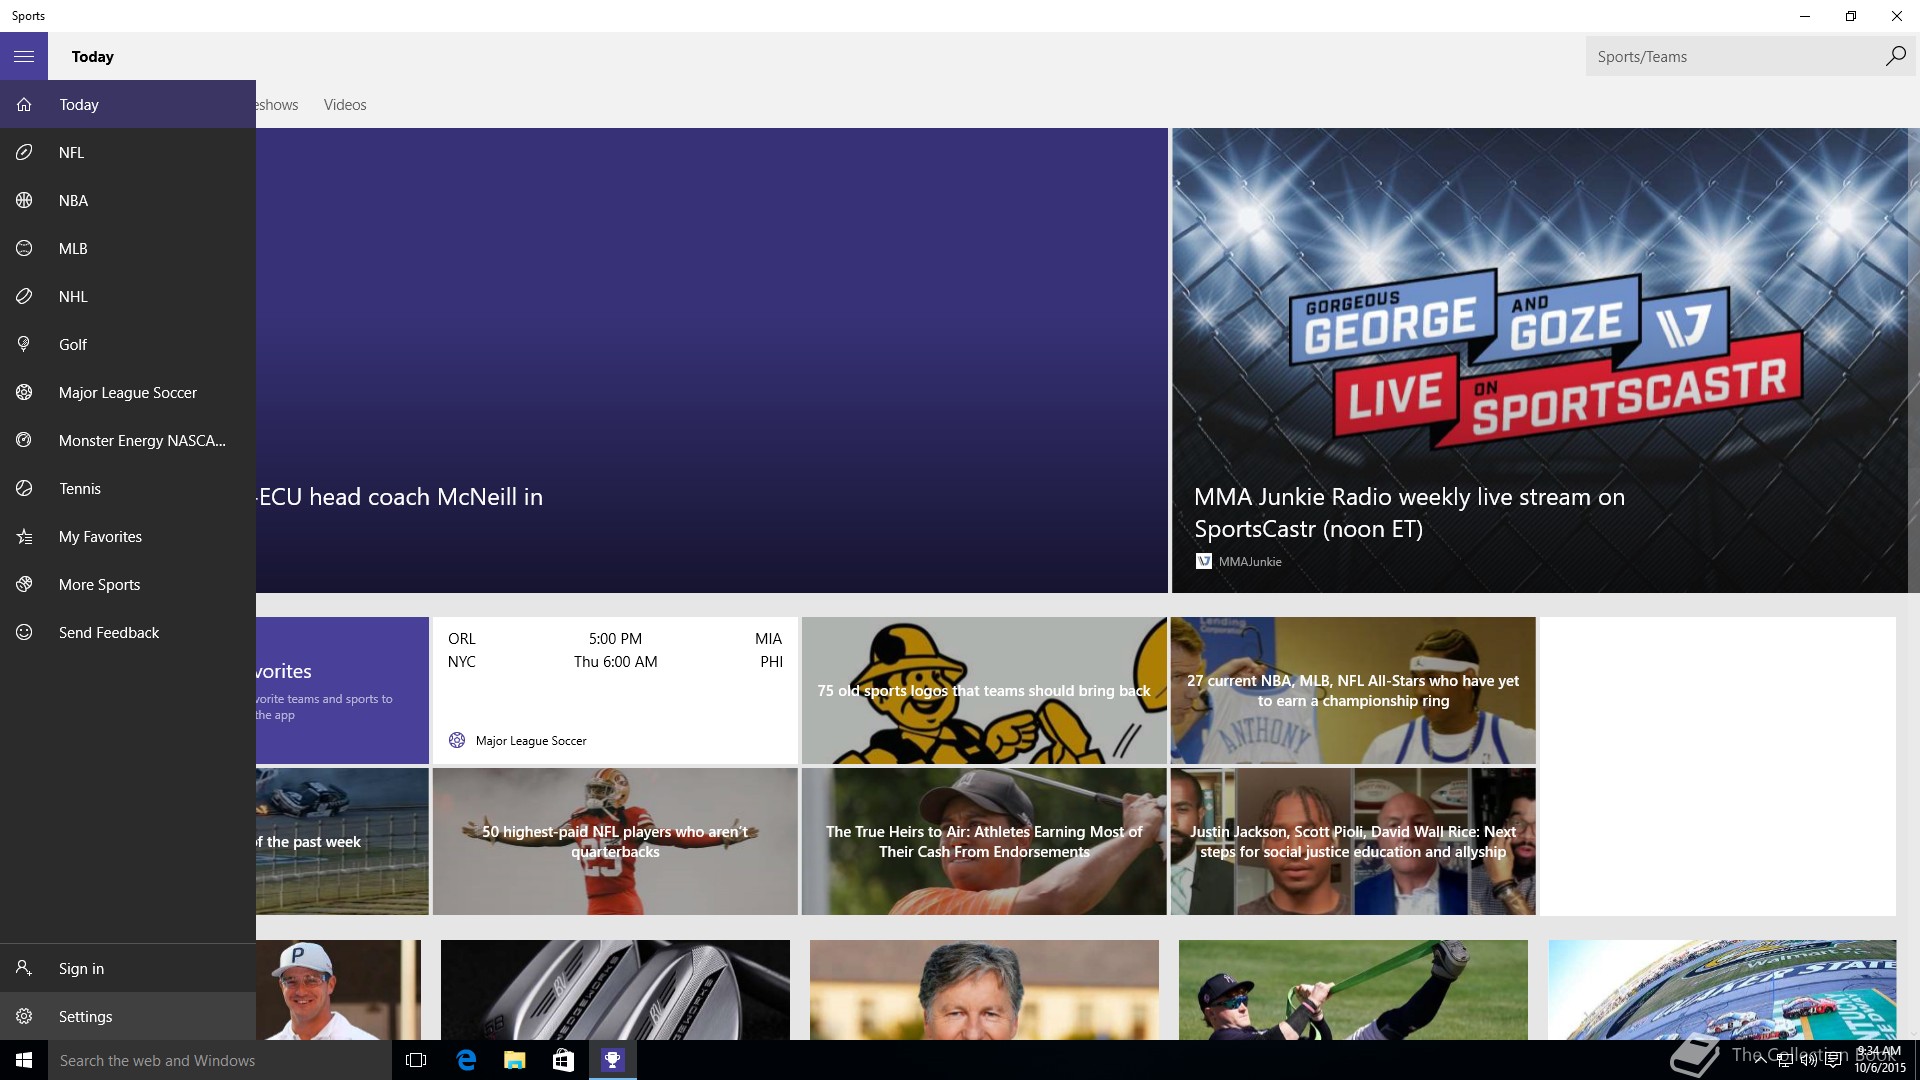Select Monster Energy NASCAR label
Image resolution: width=1920 pixels, height=1080 pixels.
[x=142, y=440]
